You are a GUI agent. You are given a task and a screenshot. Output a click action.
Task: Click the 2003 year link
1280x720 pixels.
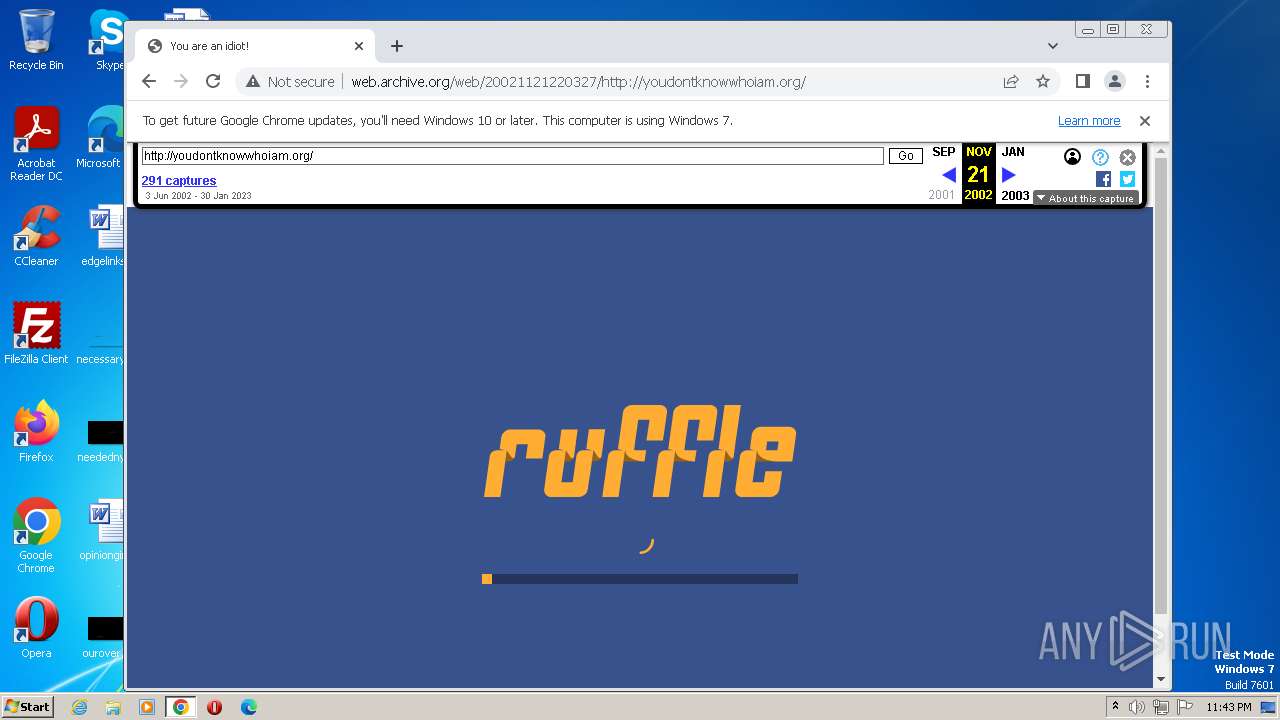coord(1015,196)
